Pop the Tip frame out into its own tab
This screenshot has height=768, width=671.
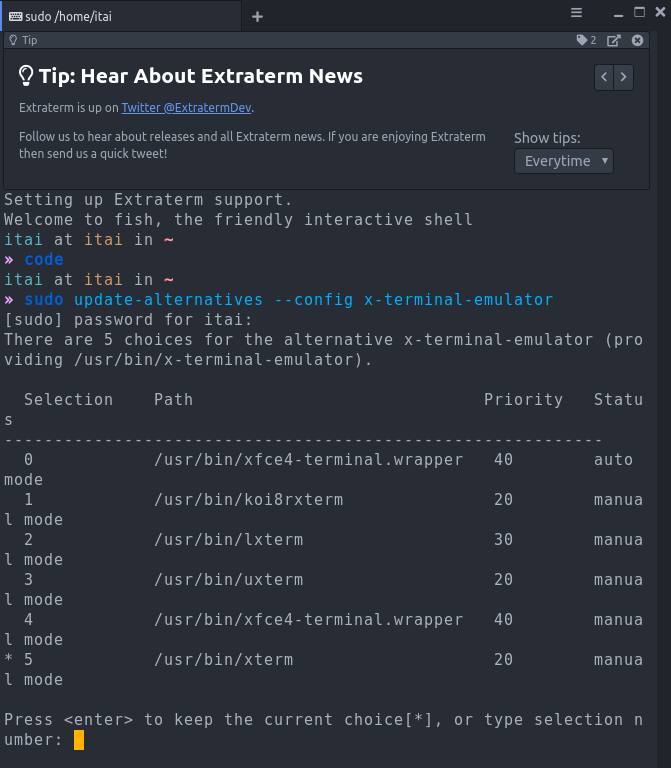614,41
